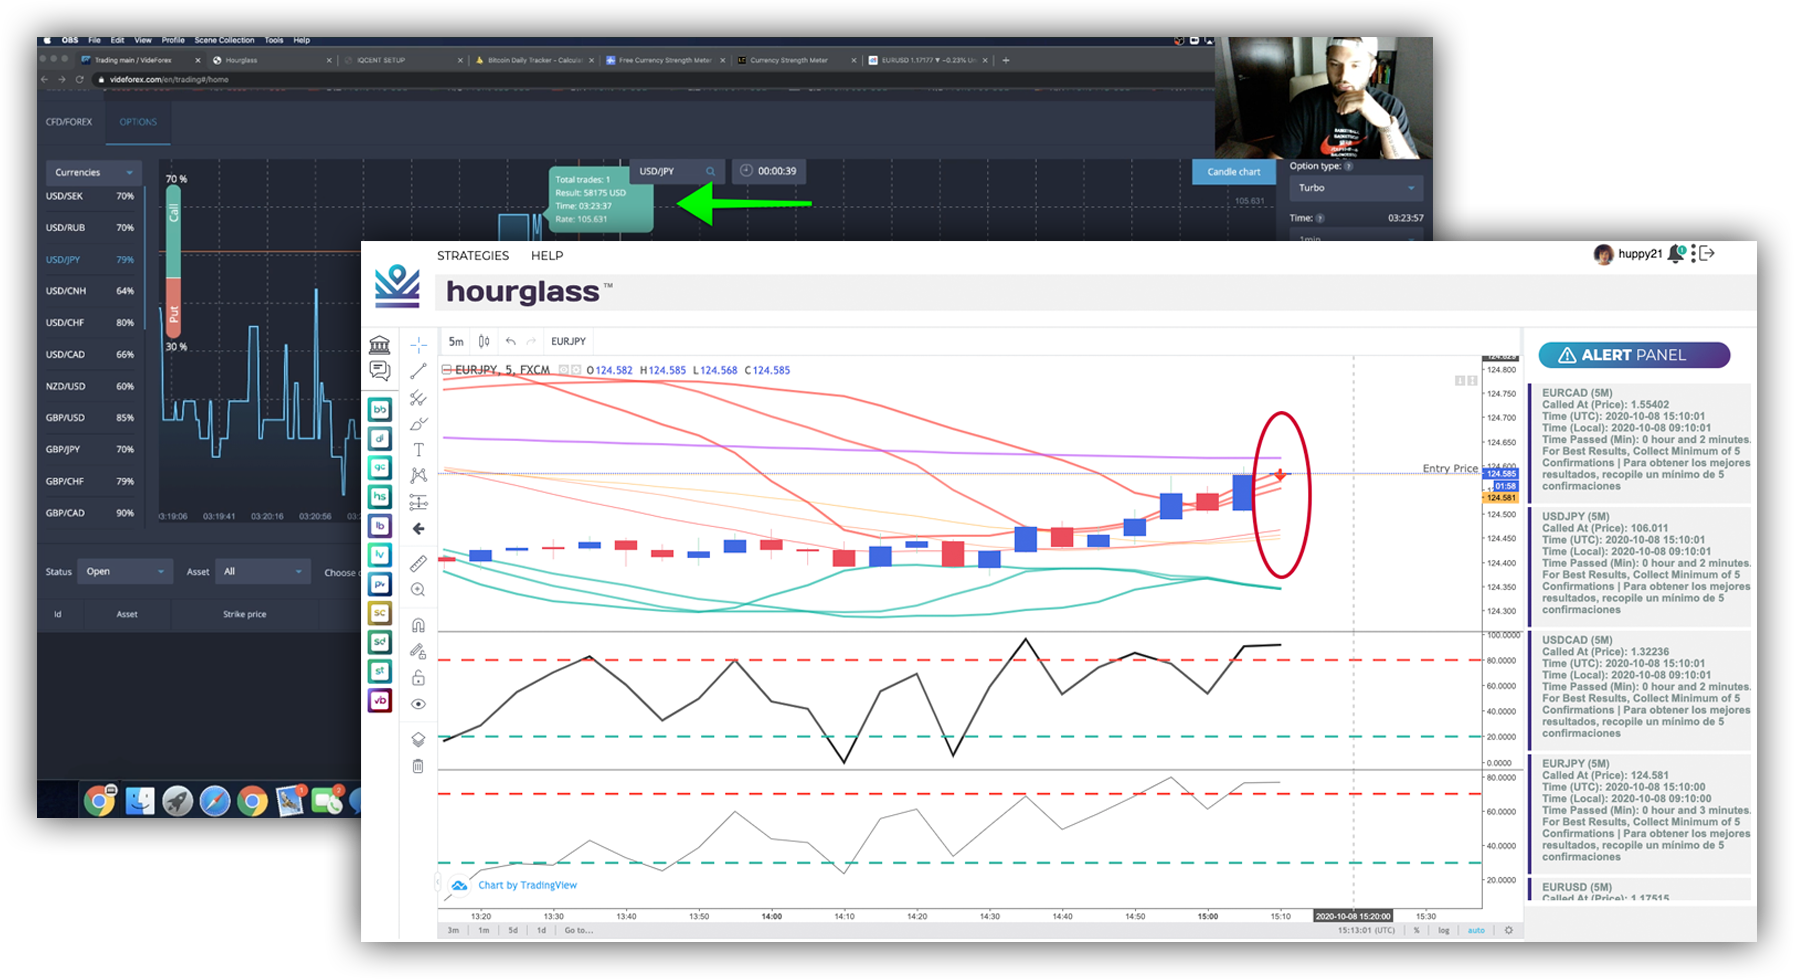
Task: Click the EURJPY symbol field
Action: click(568, 341)
